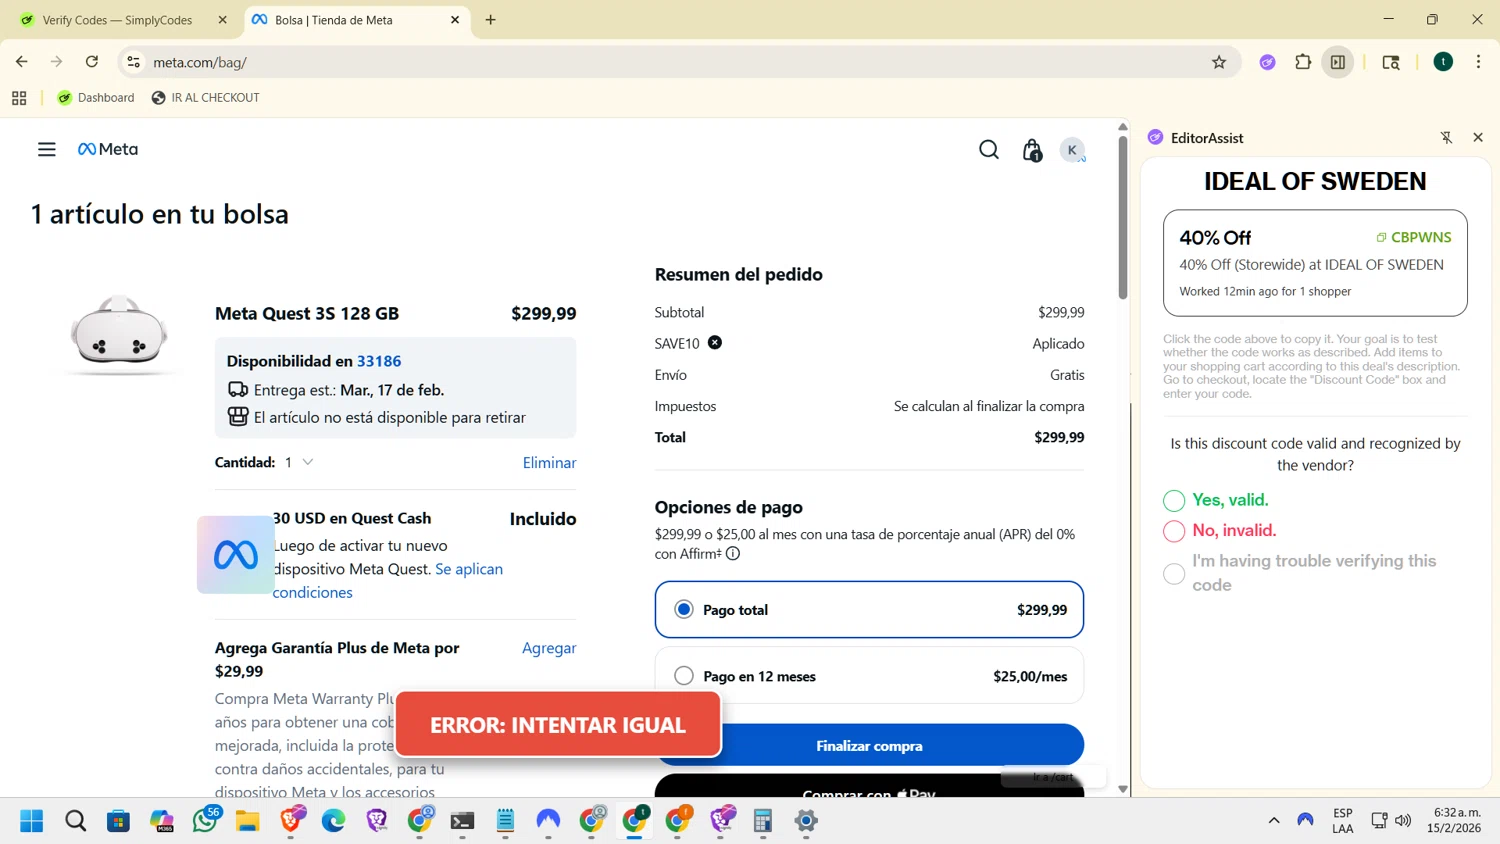Open the Chrome three-dot menu

coord(1479,62)
